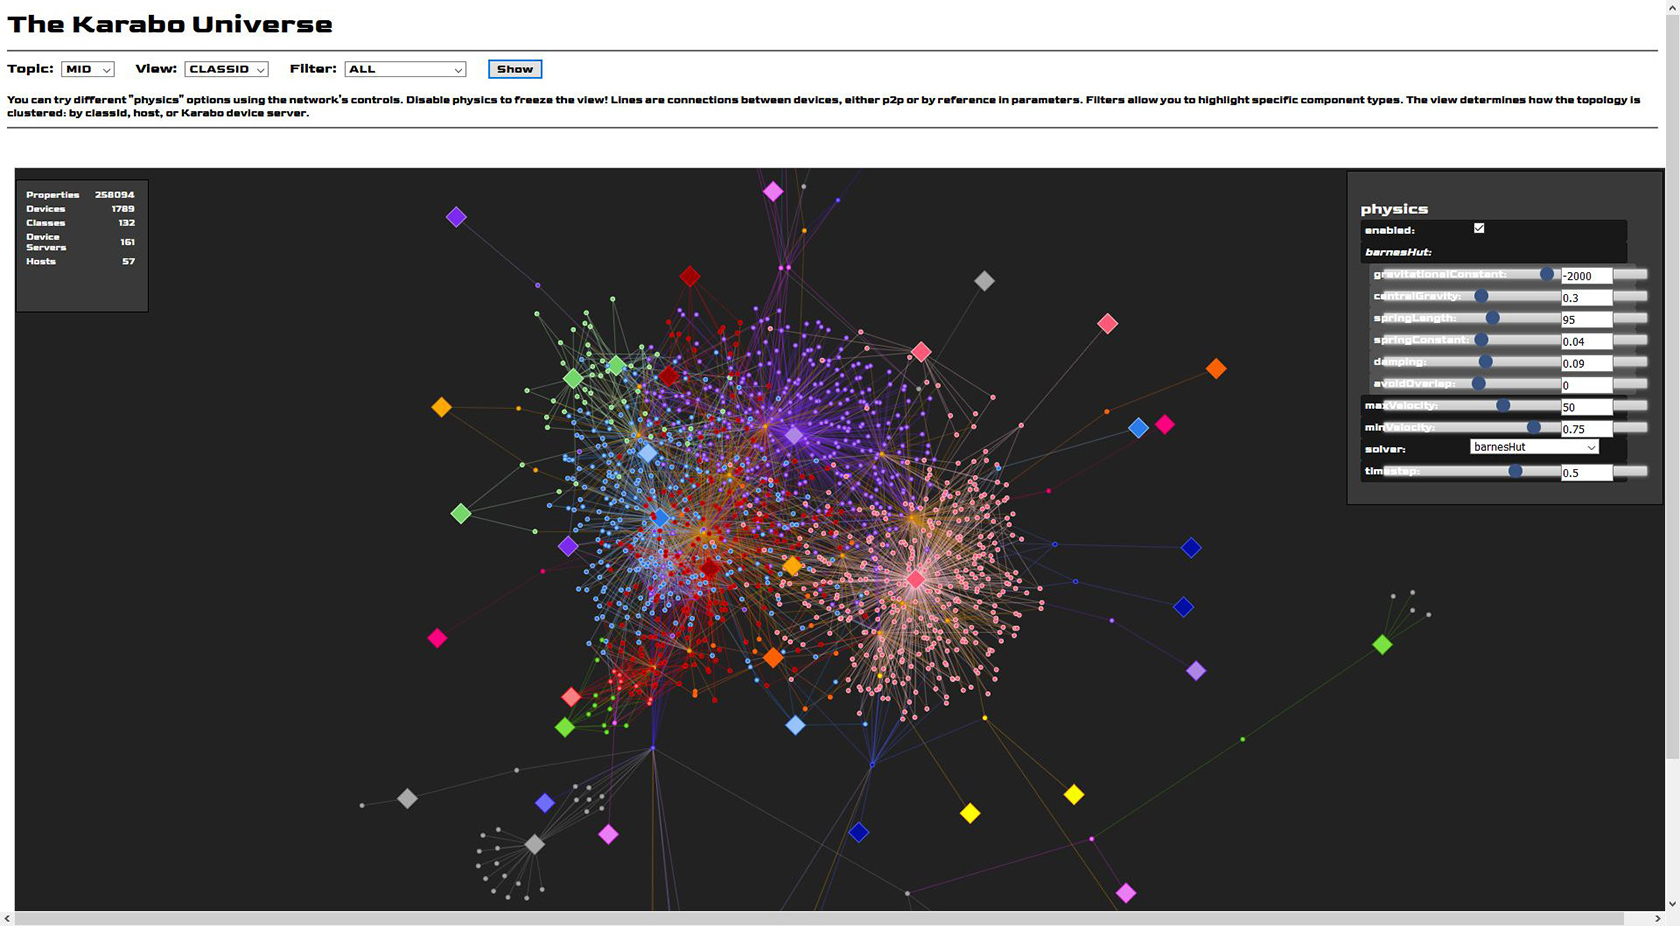Select the violet diamond hub of the purple cluster
1680x926 pixels.
click(x=794, y=436)
